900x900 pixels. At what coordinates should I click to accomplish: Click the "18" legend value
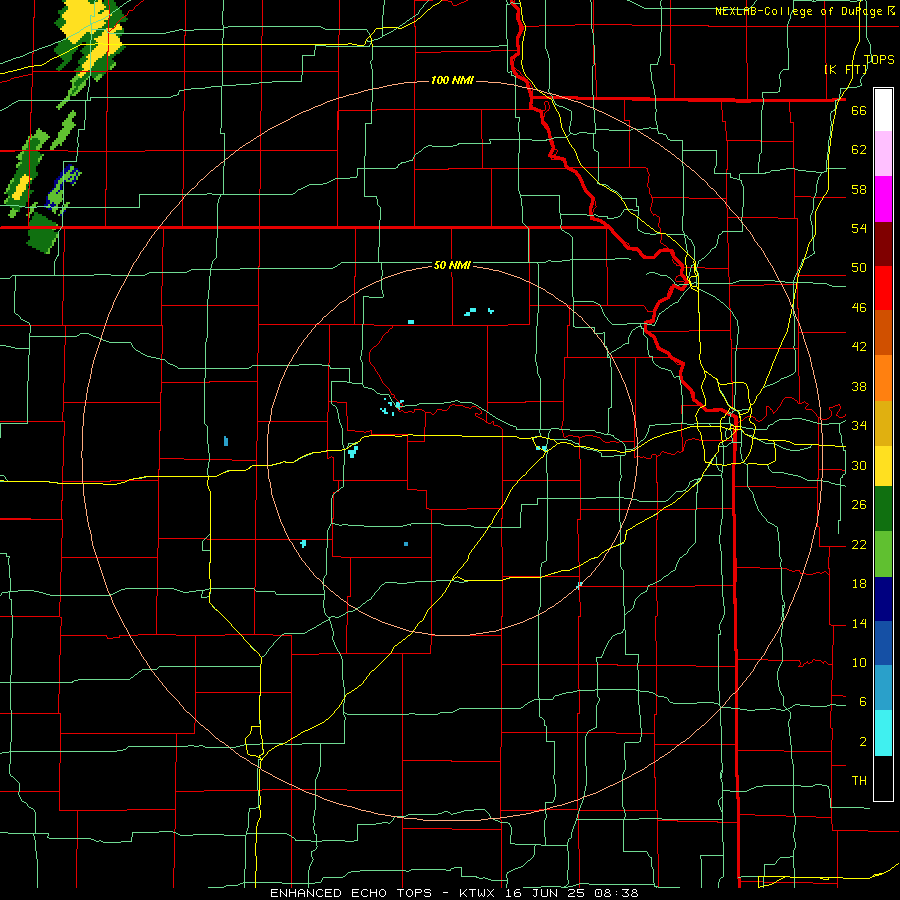coord(859,584)
